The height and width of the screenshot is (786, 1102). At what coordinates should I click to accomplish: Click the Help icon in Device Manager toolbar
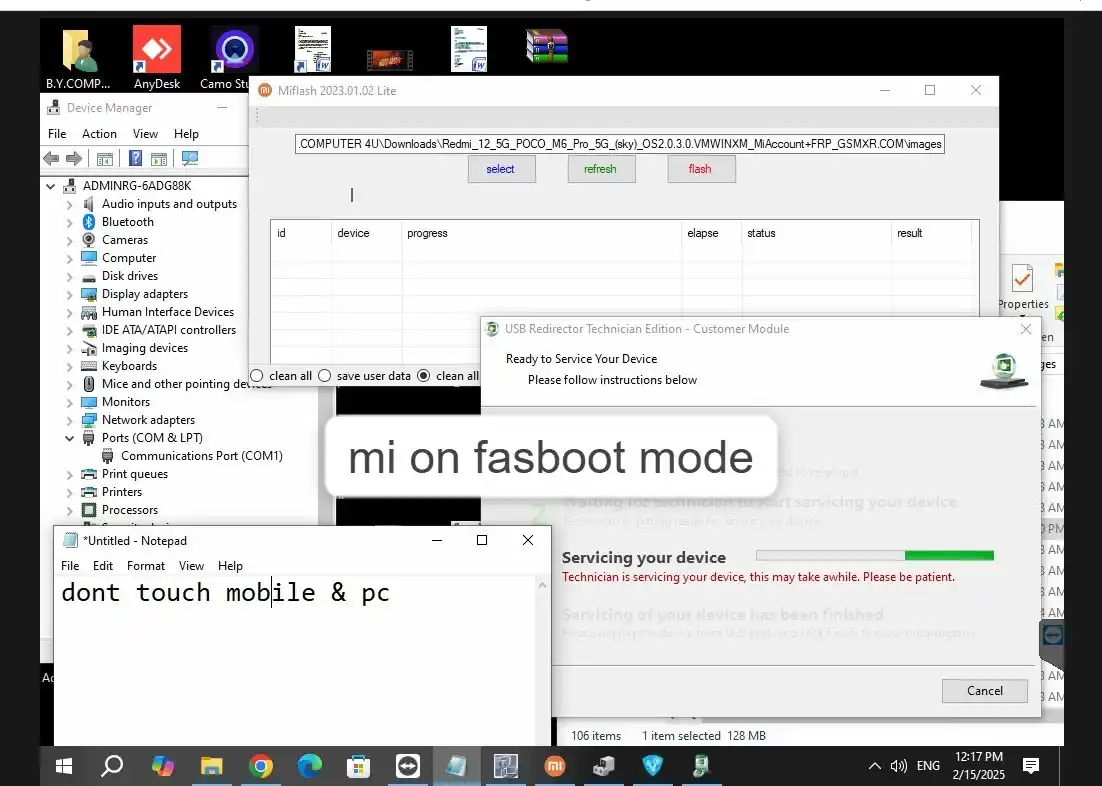[x=136, y=159]
